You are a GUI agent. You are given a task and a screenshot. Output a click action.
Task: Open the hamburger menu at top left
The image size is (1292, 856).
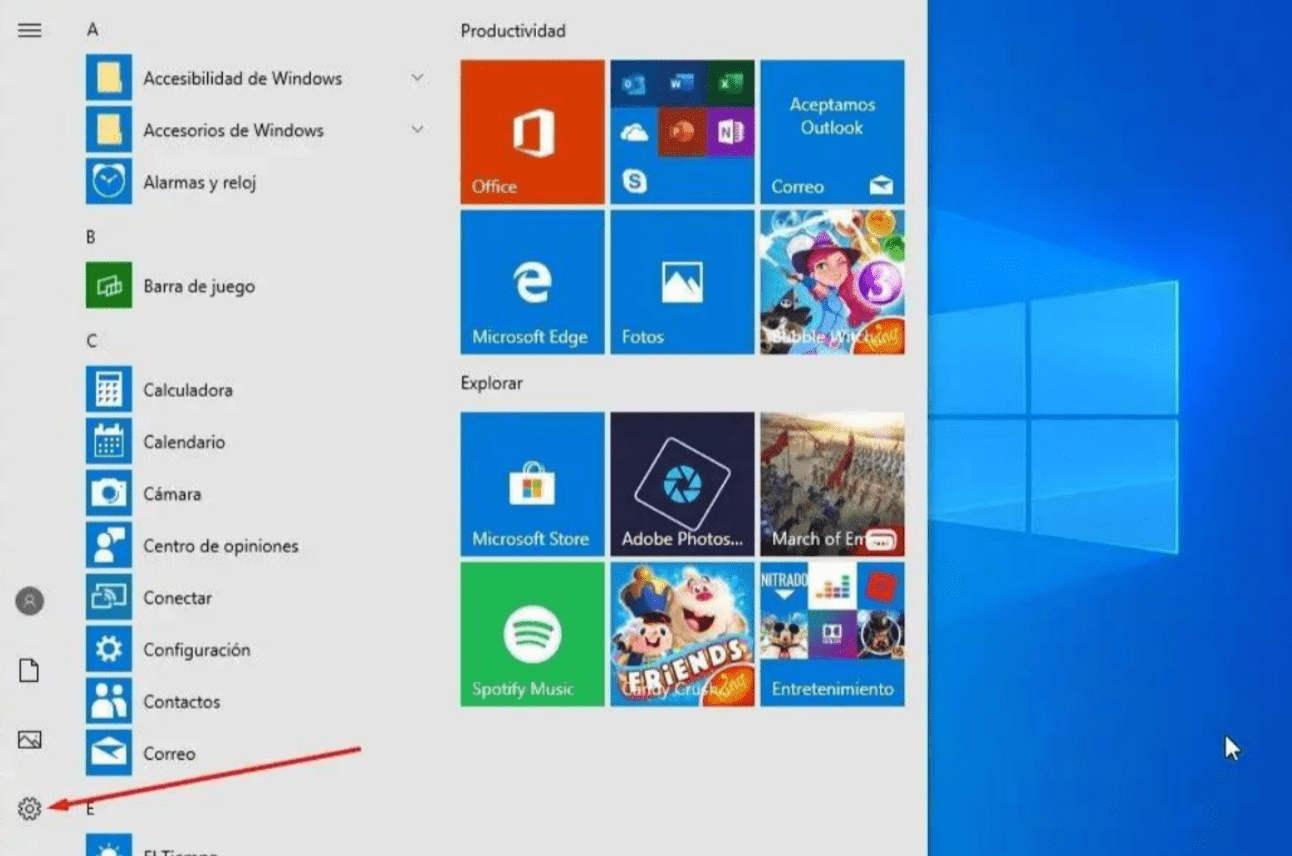30,30
